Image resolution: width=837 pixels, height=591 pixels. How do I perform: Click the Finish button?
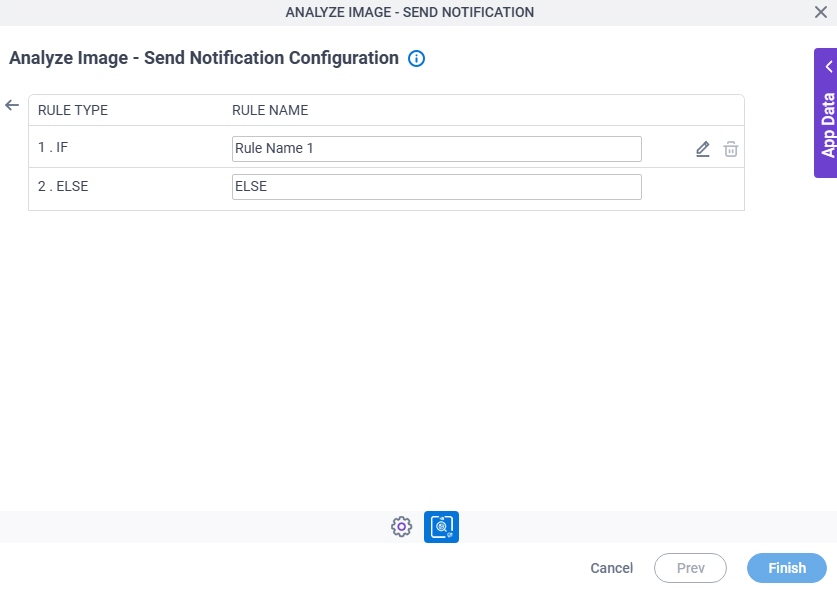787,568
